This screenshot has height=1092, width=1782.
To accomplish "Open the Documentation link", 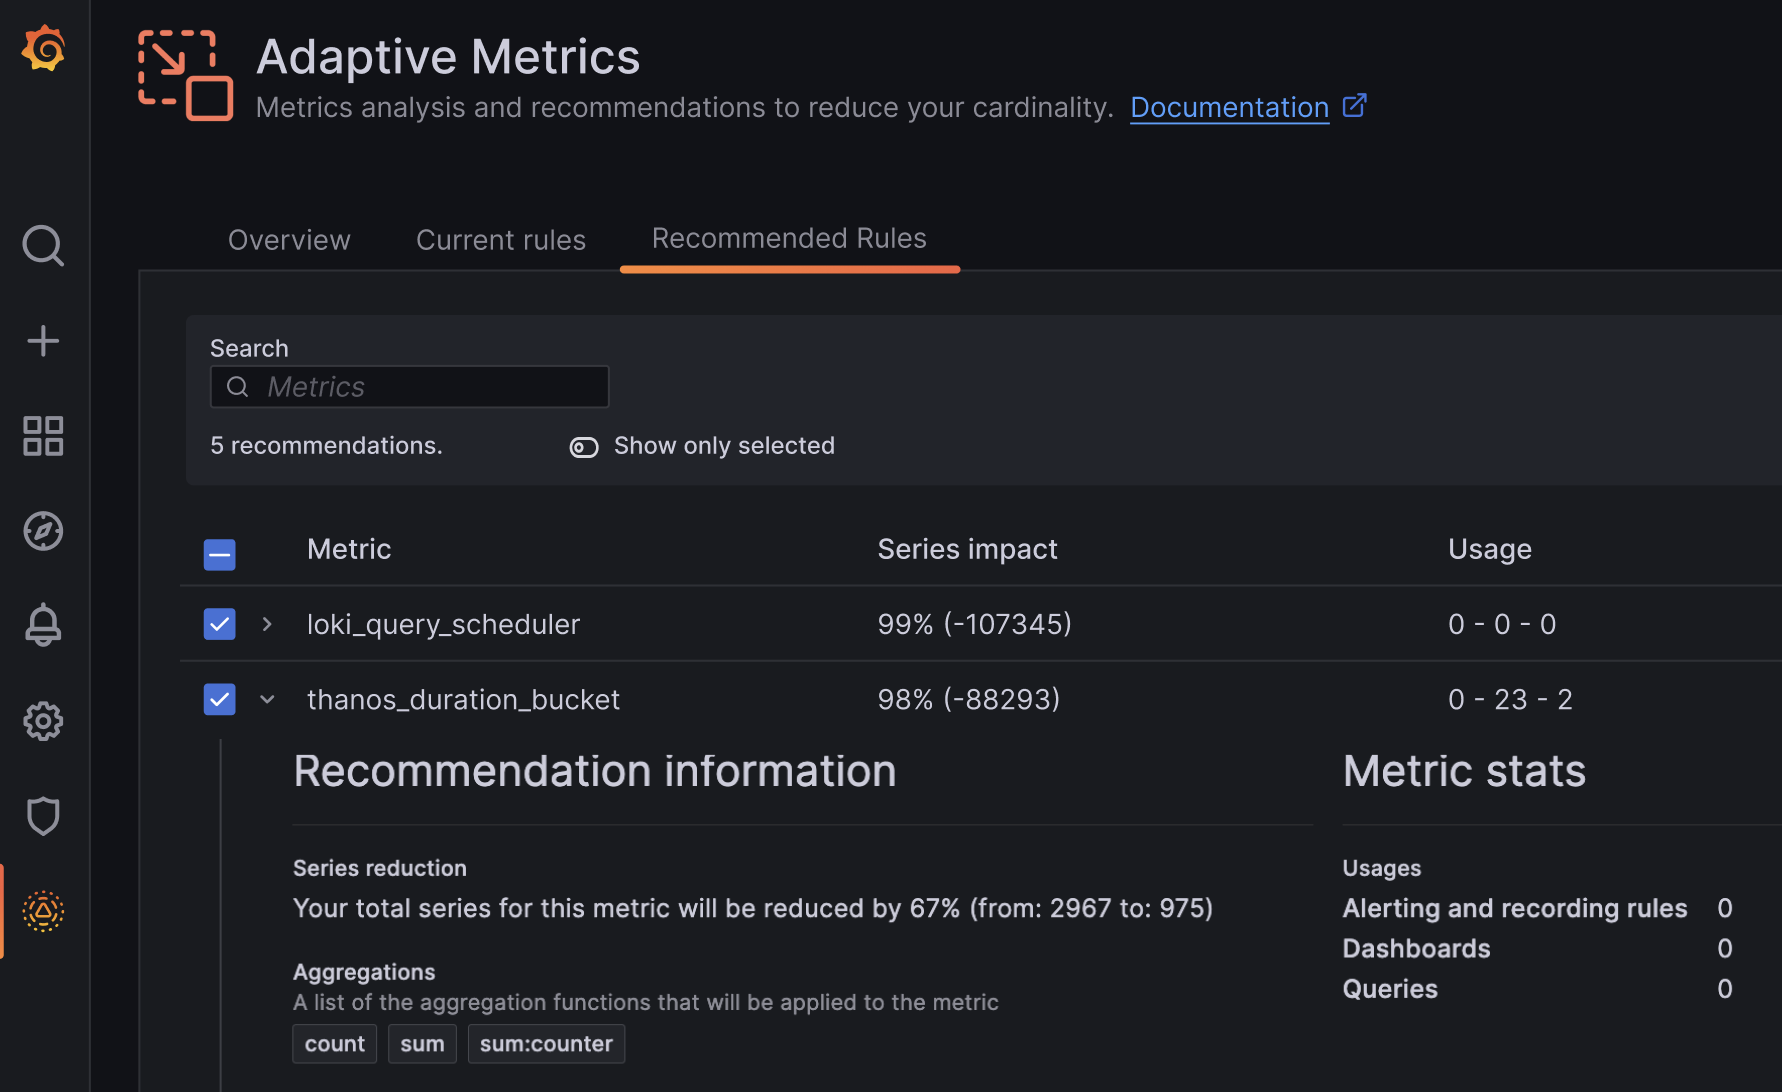I will 1229,107.
